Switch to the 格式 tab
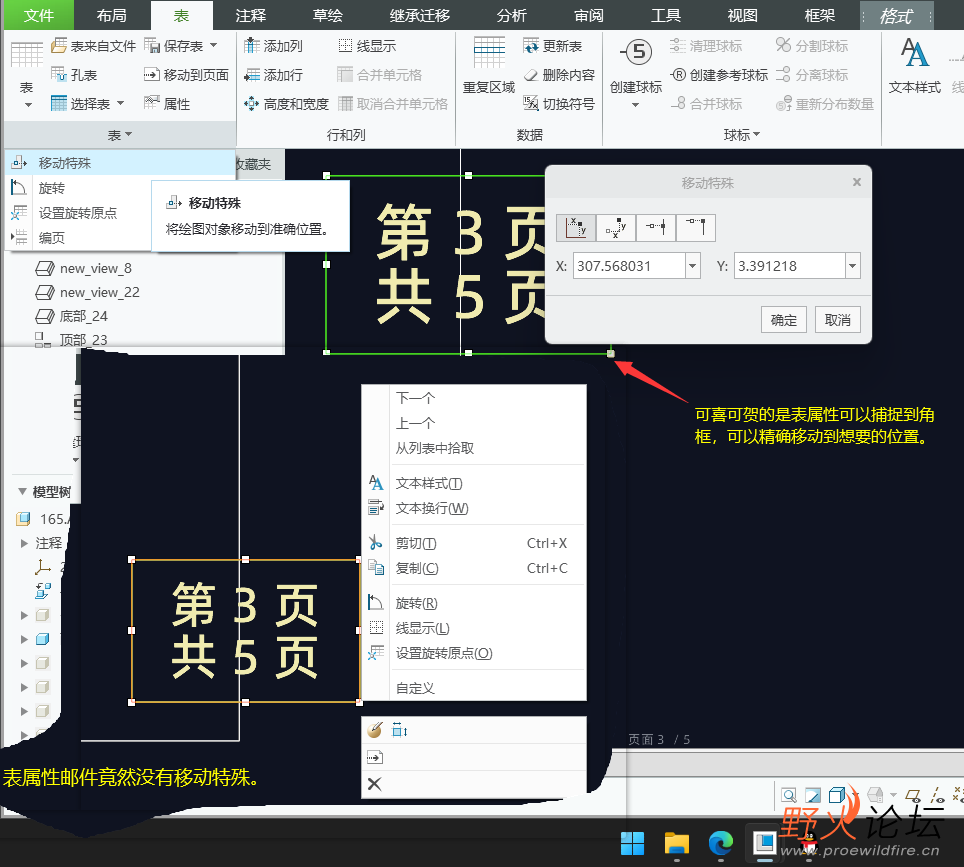 896,15
